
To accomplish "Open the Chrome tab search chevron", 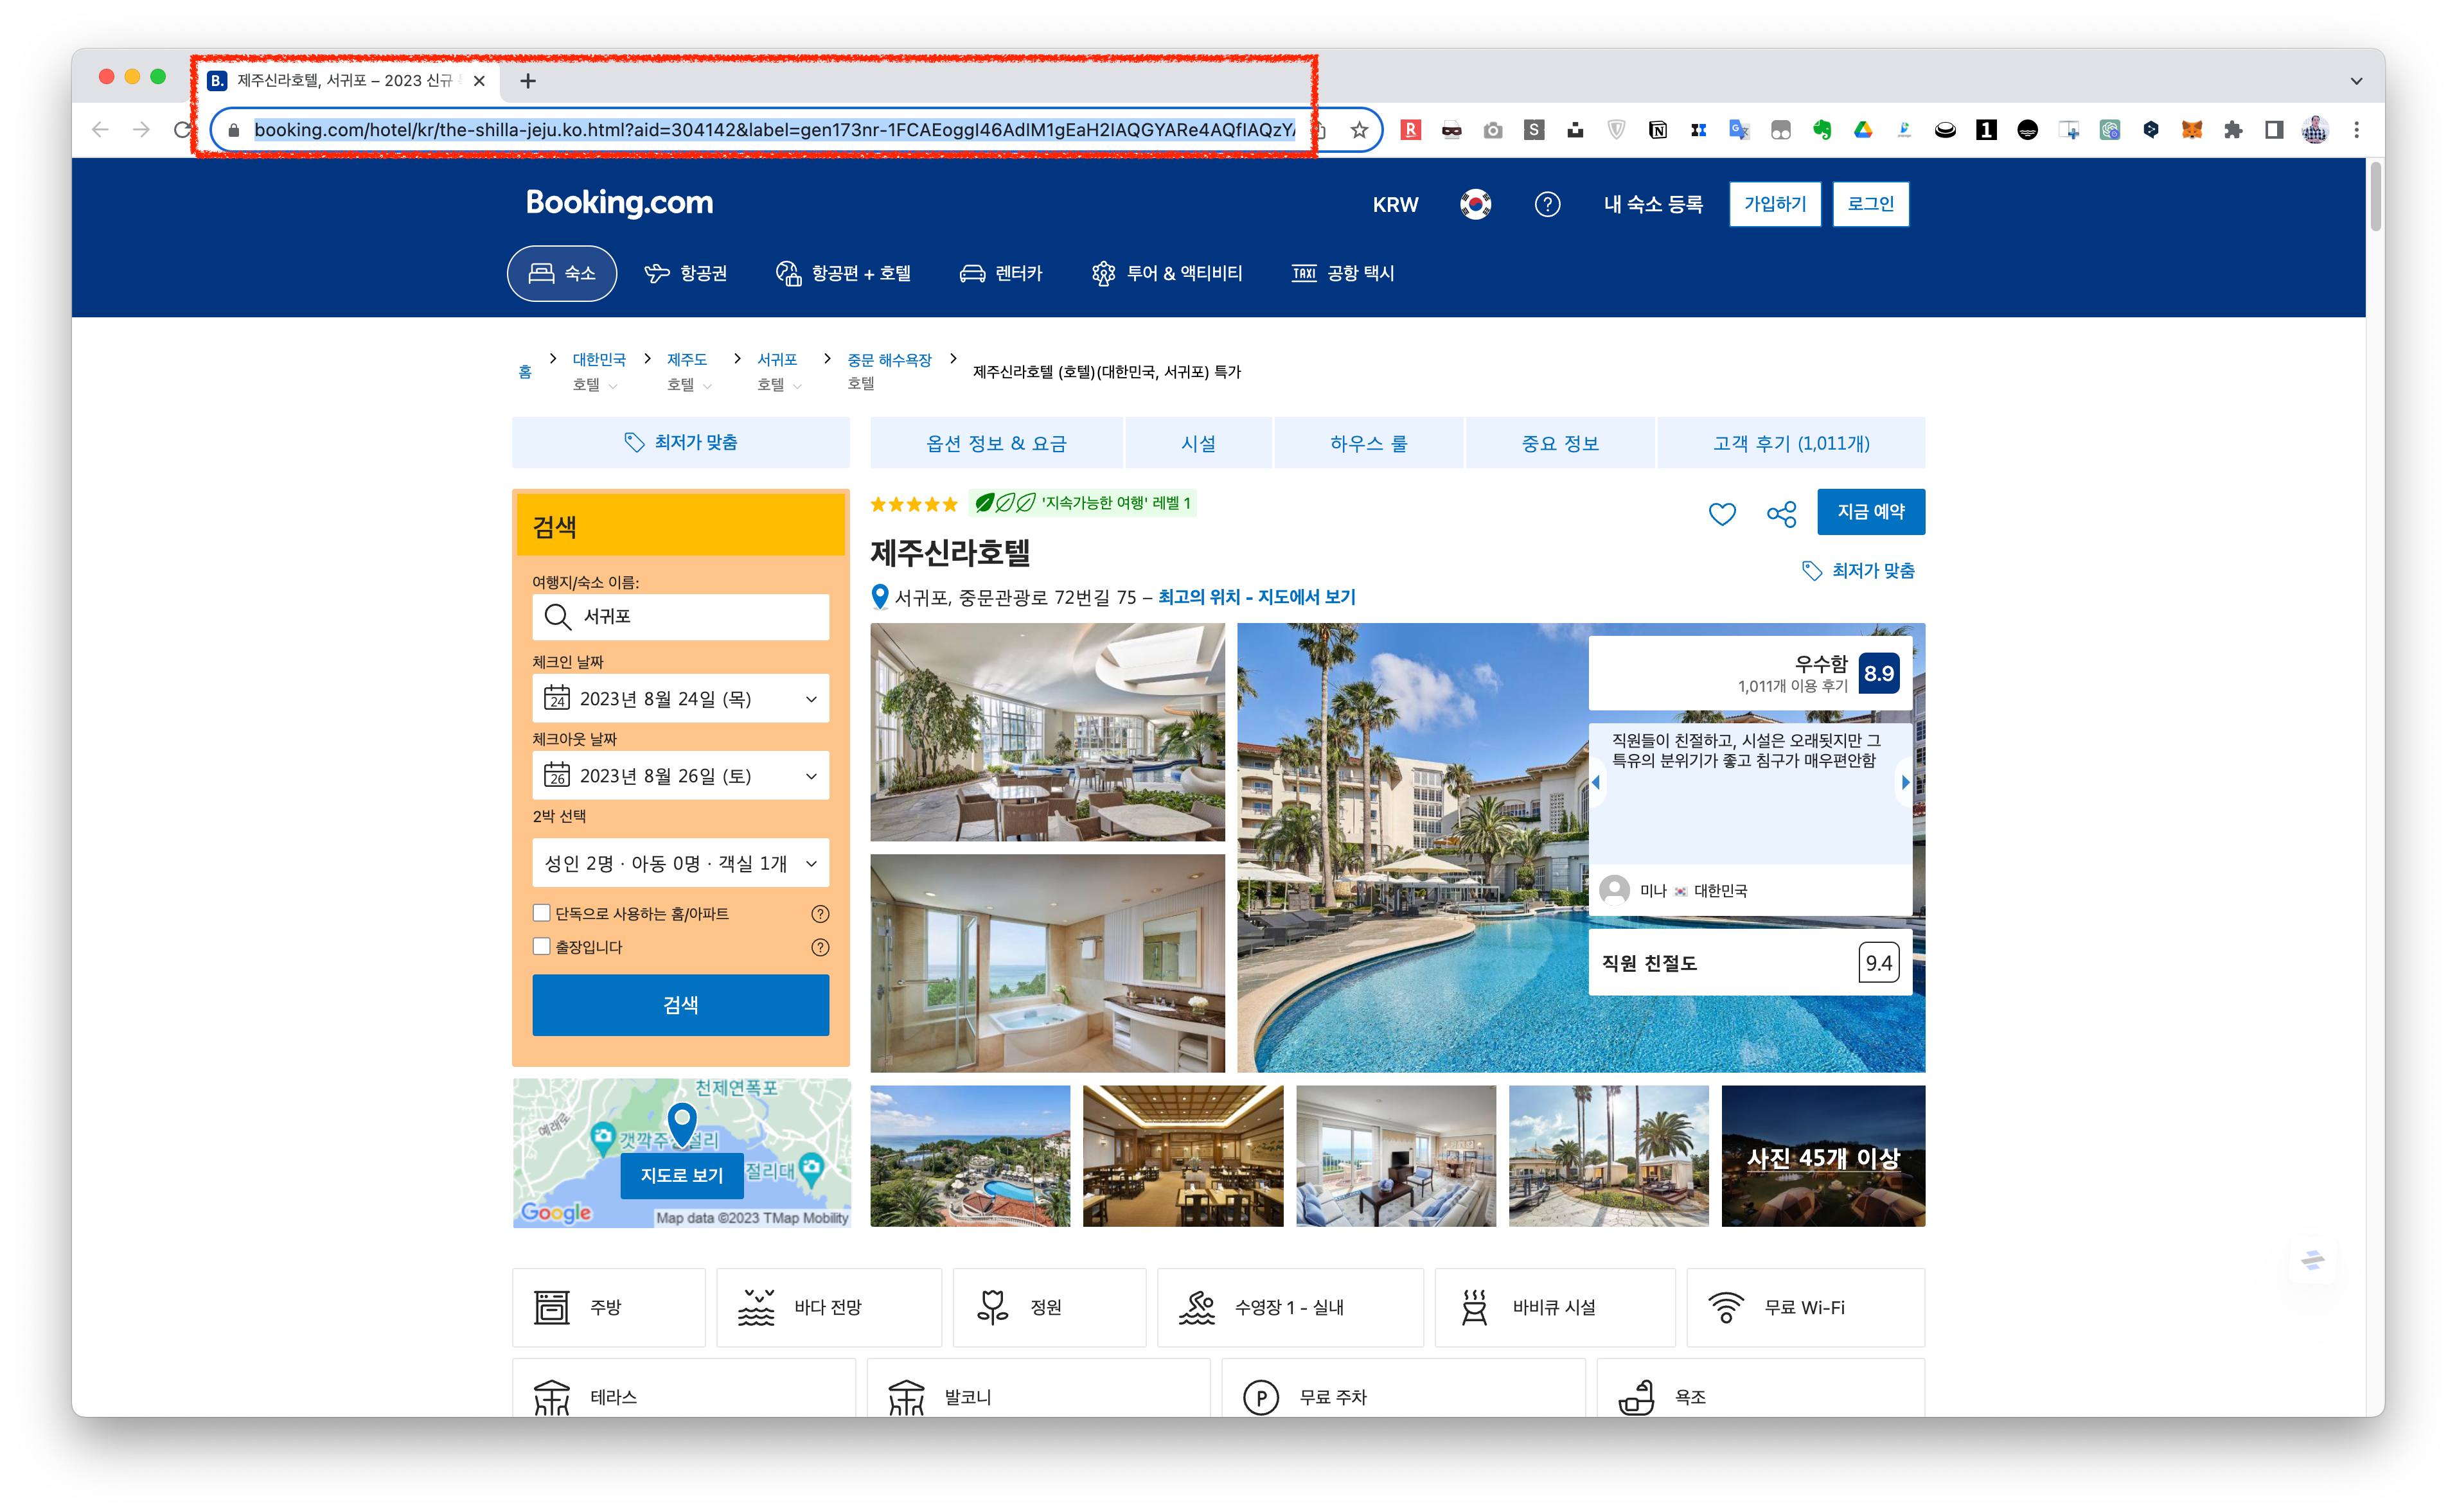I will click(2356, 81).
